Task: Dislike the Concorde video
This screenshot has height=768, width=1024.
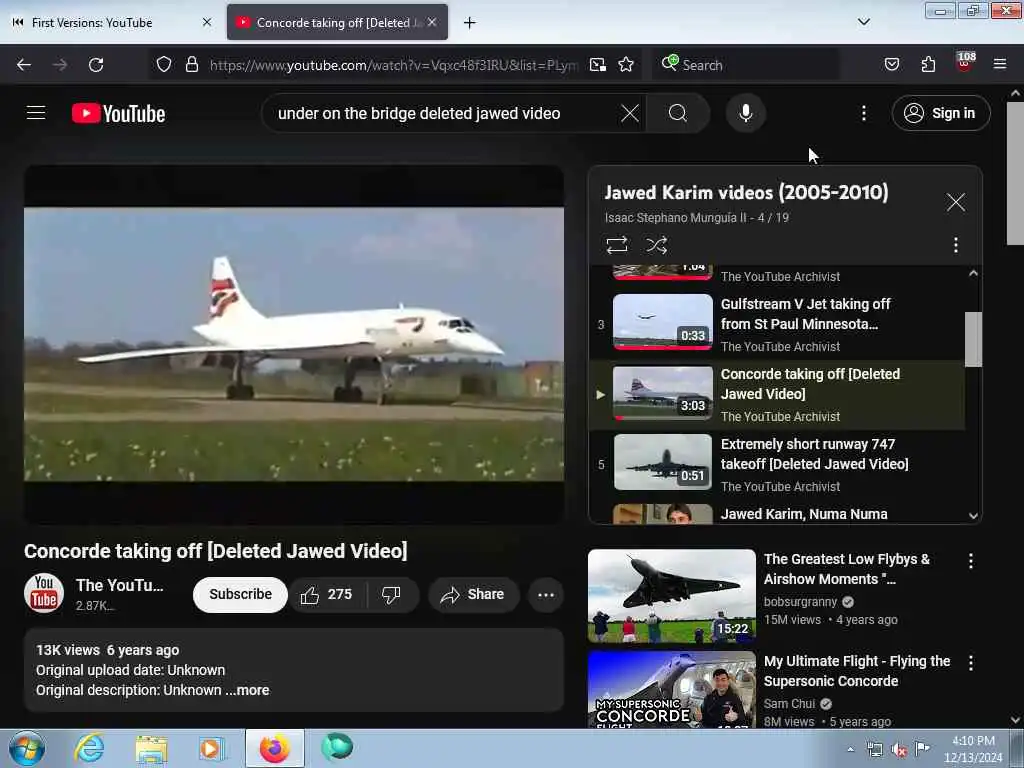Action: tap(391, 594)
